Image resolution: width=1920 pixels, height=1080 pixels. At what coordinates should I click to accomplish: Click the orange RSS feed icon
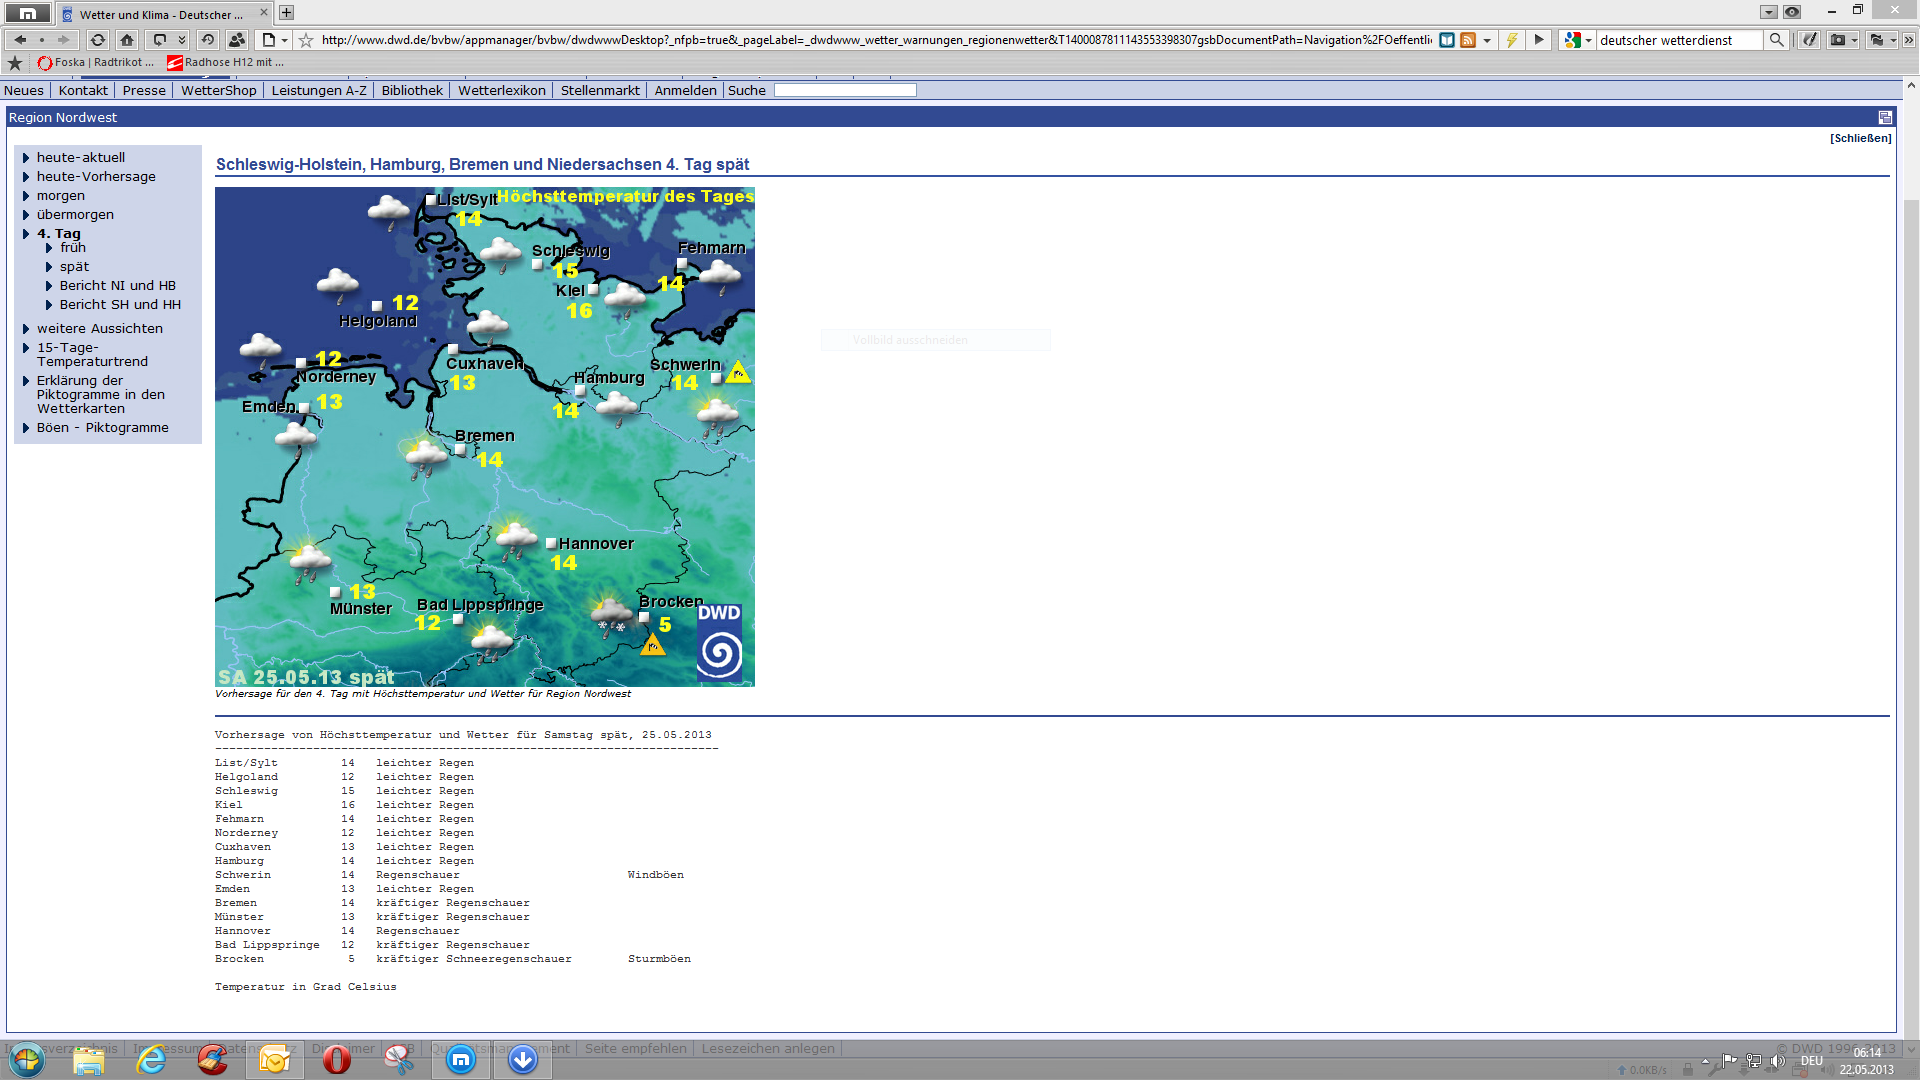point(1468,40)
